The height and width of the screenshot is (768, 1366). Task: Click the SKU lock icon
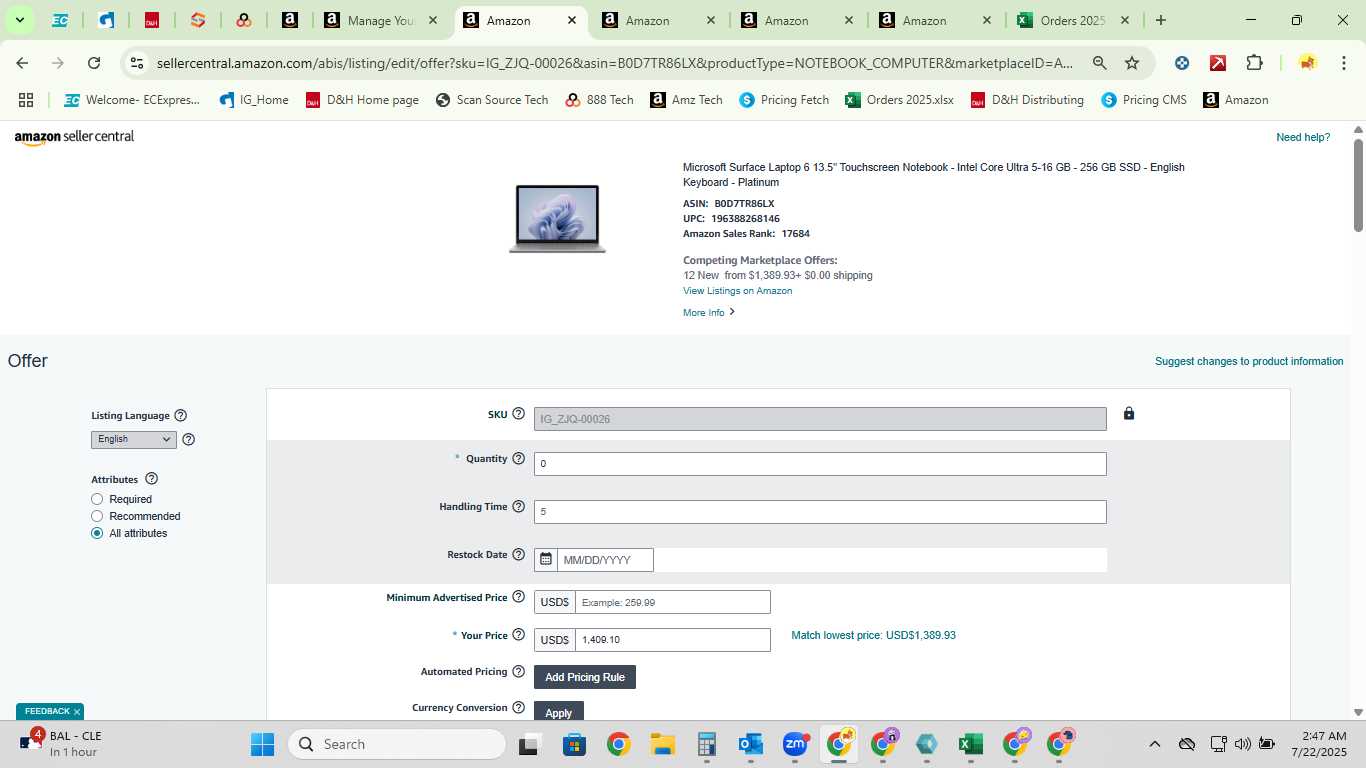[x=1129, y=414]
